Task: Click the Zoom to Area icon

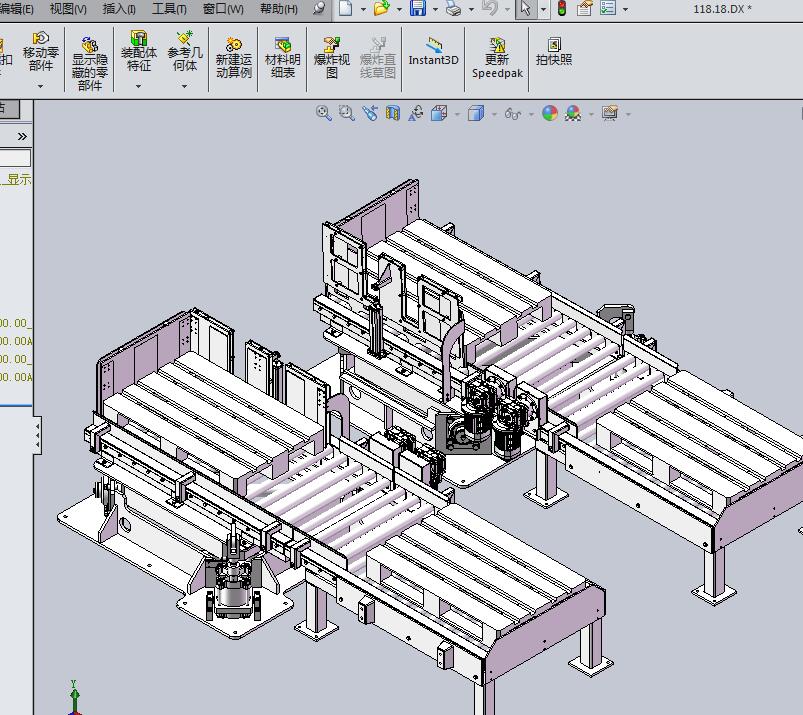Action: (347, 113)
